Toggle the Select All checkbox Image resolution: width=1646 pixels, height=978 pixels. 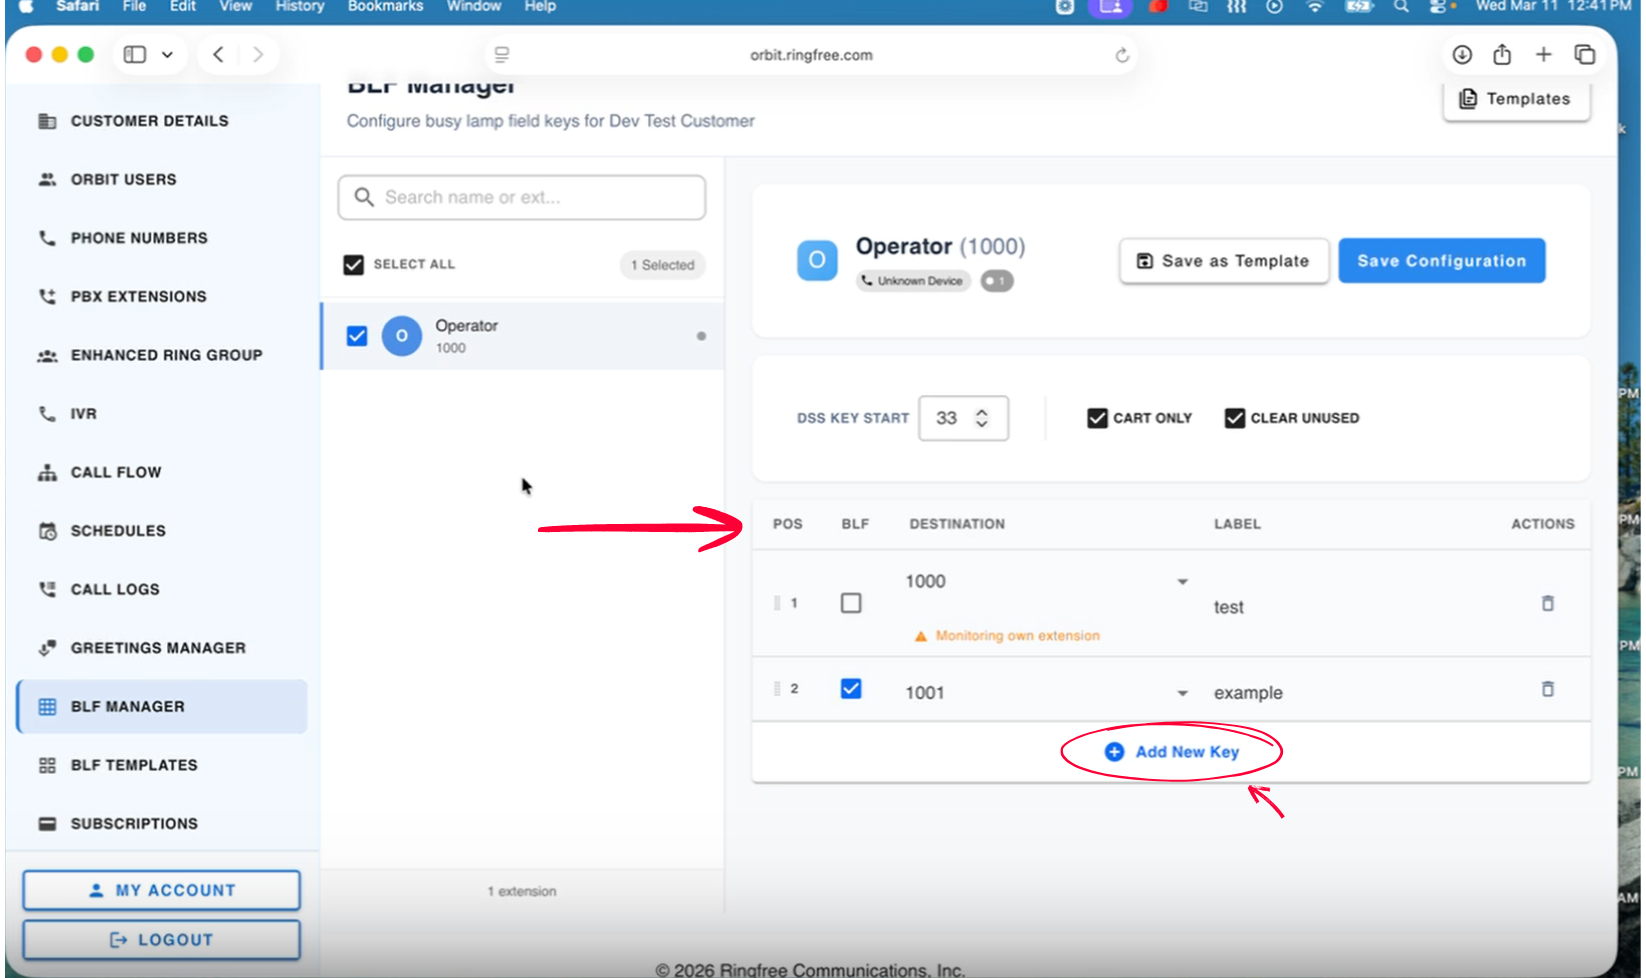[354, 265]
